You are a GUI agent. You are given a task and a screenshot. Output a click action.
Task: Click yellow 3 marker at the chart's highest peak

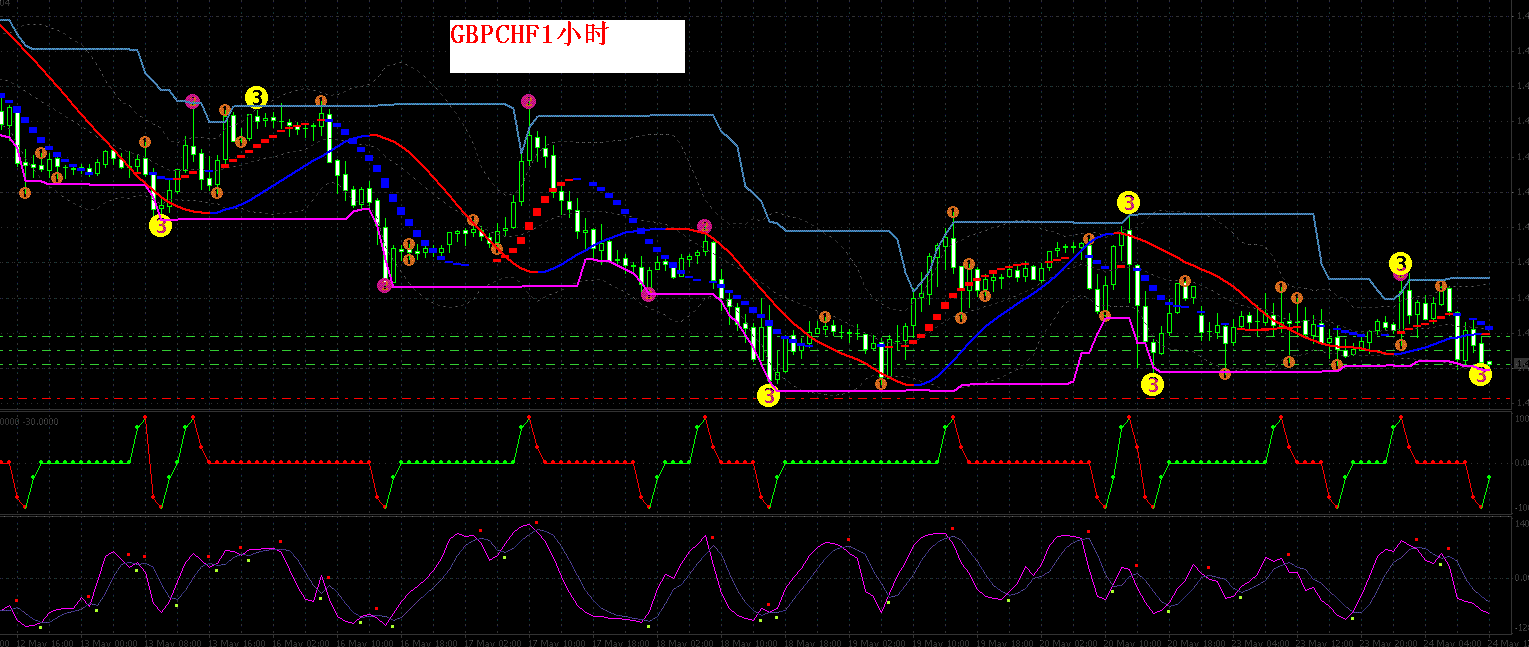(x=257, y=97)
